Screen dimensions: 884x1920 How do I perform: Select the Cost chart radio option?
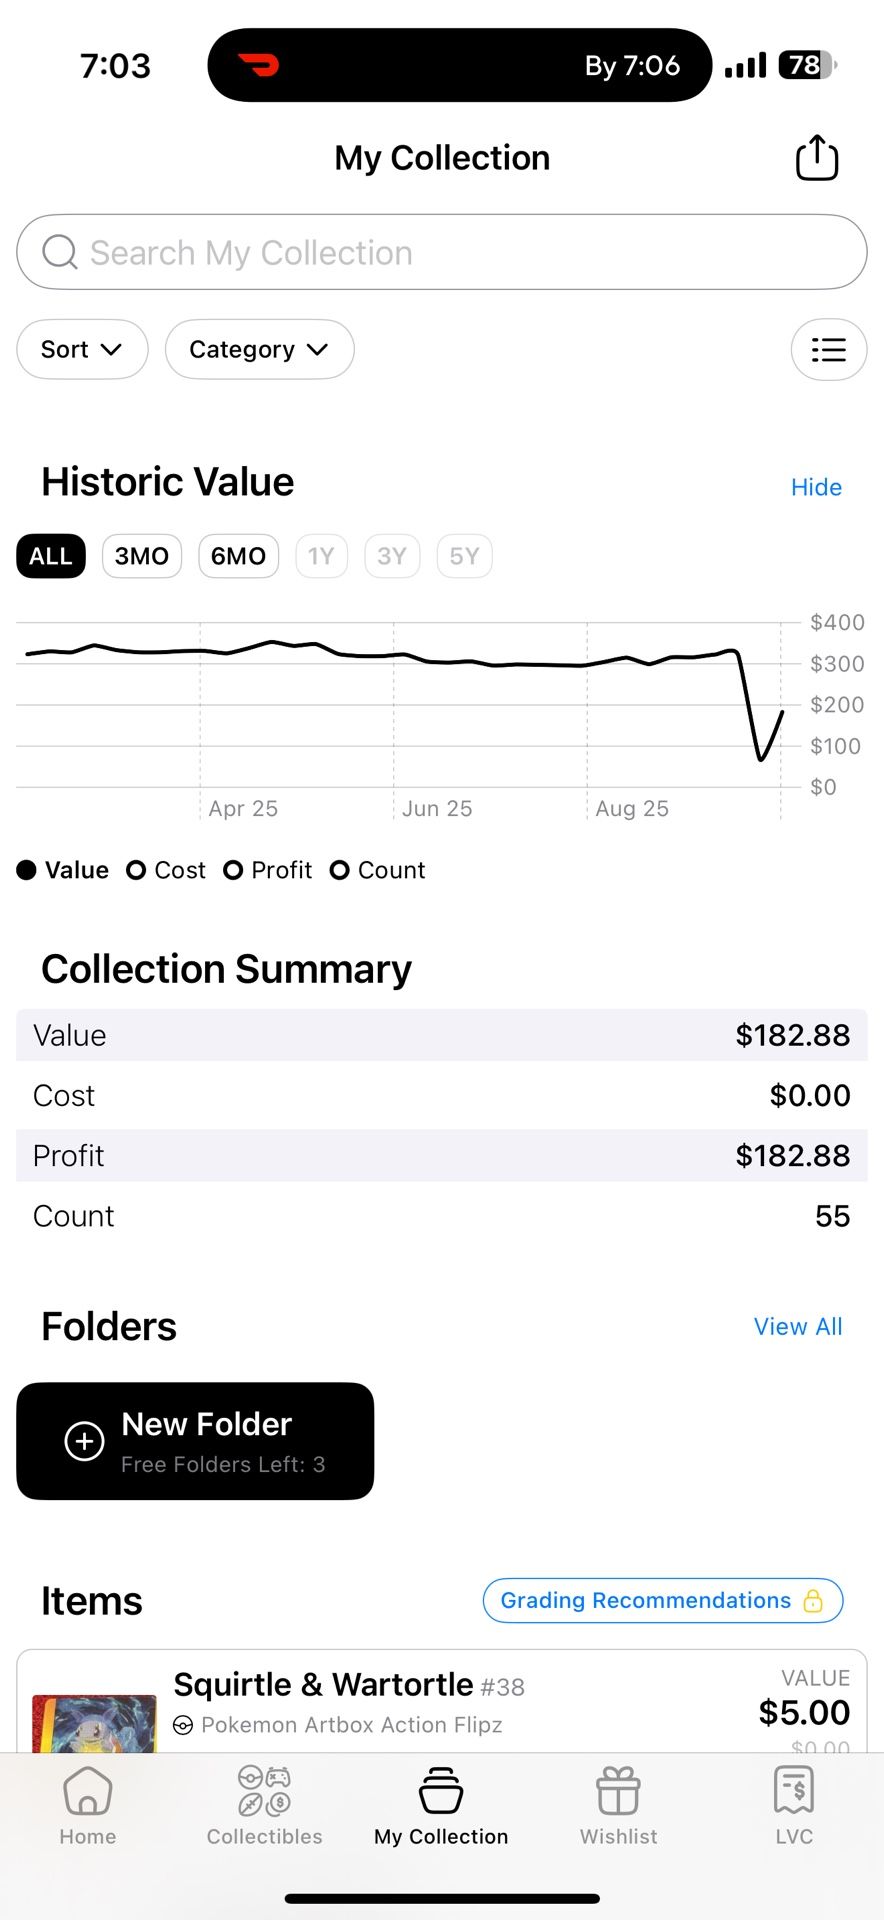[137, 870]
